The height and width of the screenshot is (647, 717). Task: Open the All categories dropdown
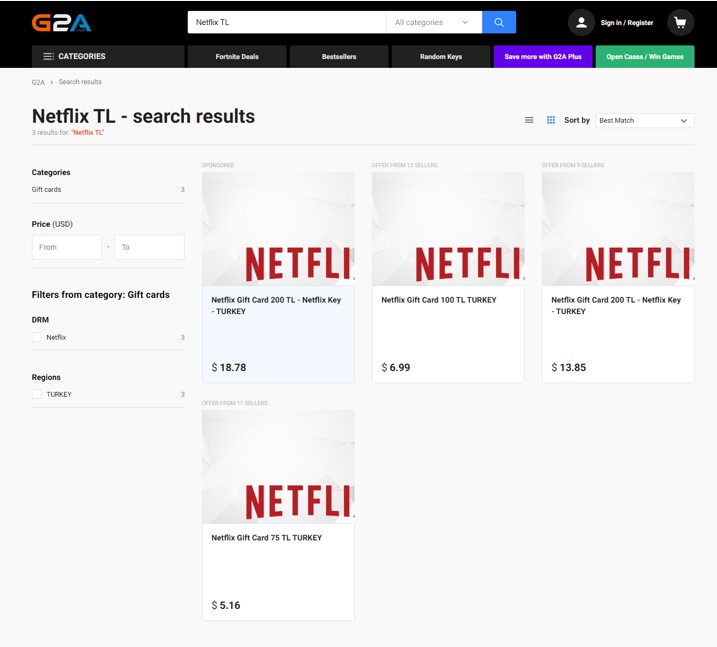pos(433,22)
